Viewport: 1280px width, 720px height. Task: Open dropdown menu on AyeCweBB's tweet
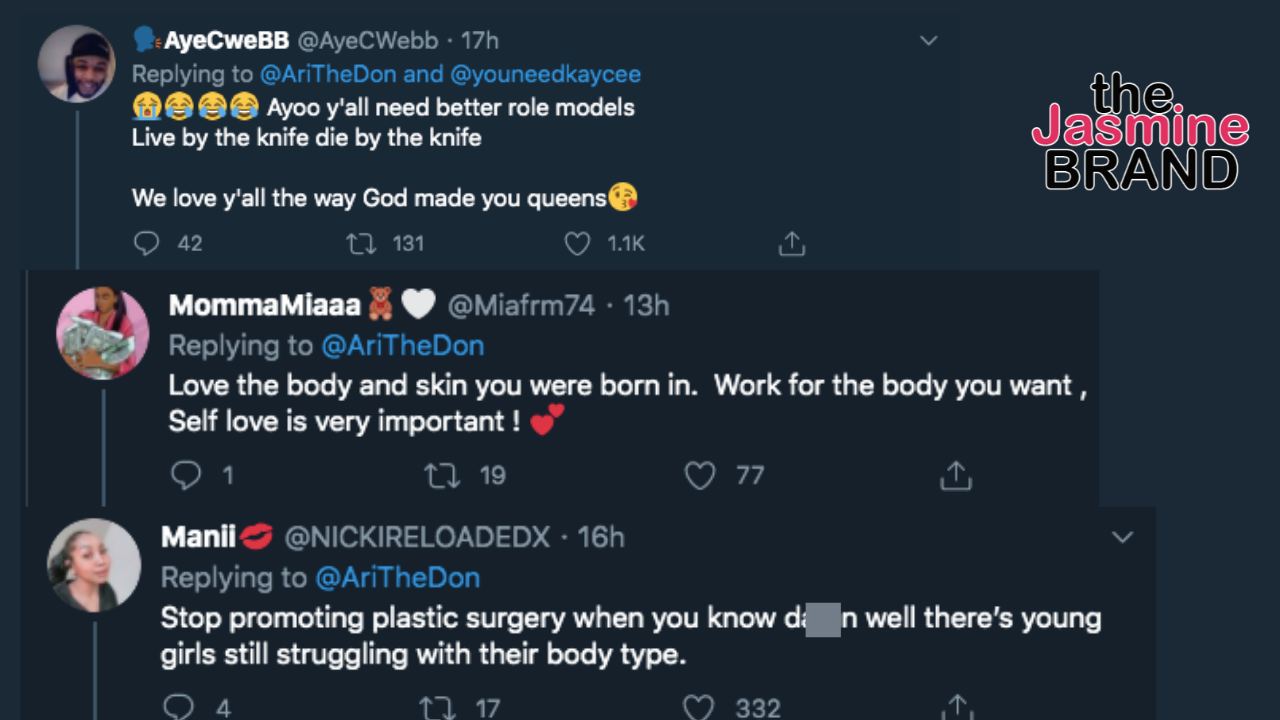[929, 41]
